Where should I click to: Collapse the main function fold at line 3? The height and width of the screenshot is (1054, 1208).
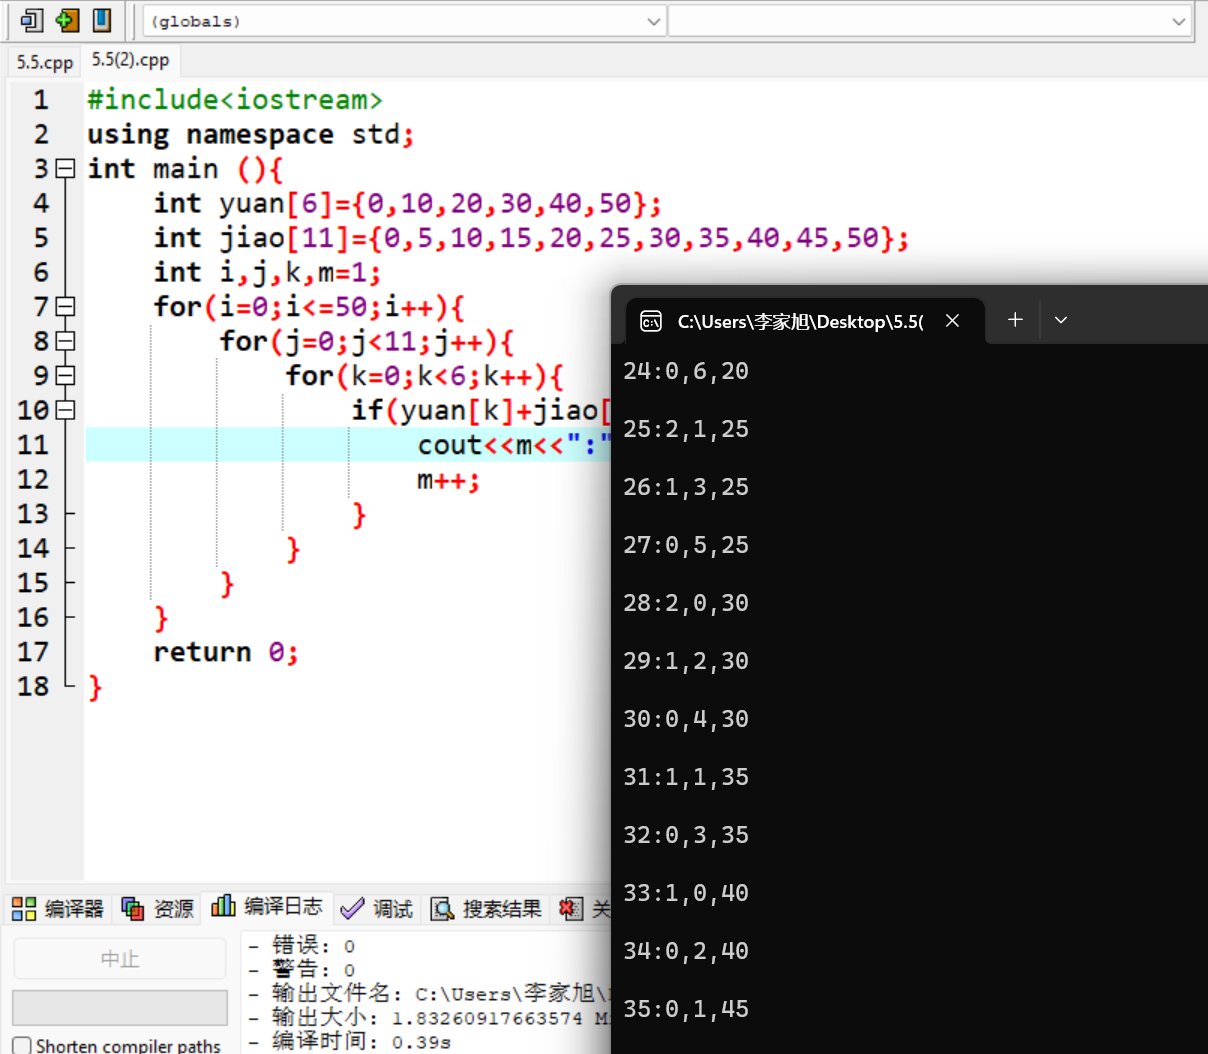(65, 169)
